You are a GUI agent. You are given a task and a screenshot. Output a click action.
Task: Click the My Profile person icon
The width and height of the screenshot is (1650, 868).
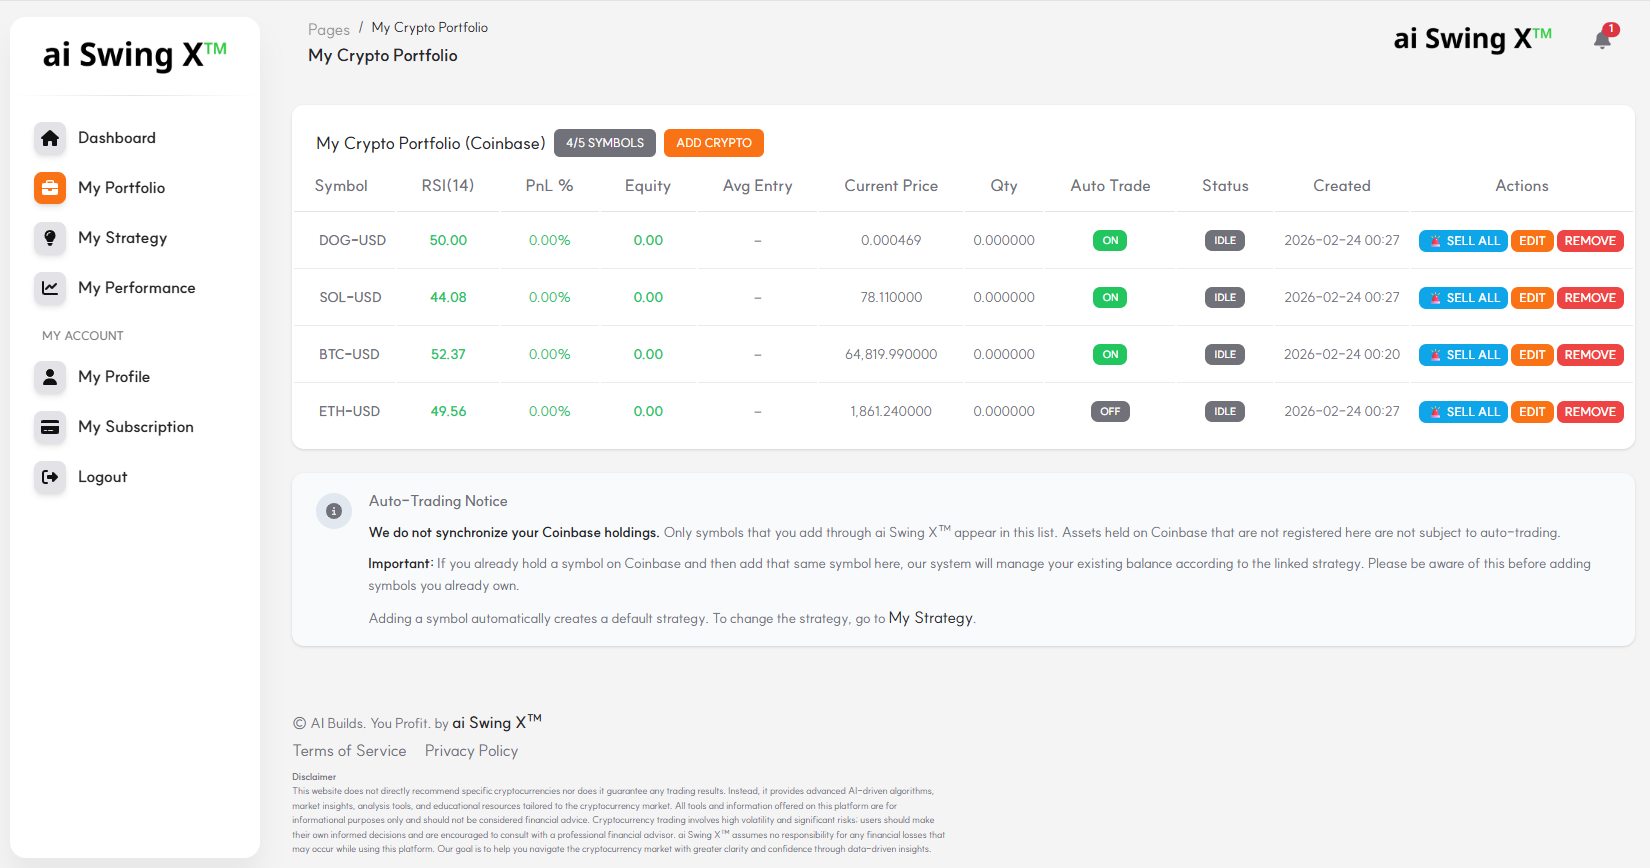[50, 377]
